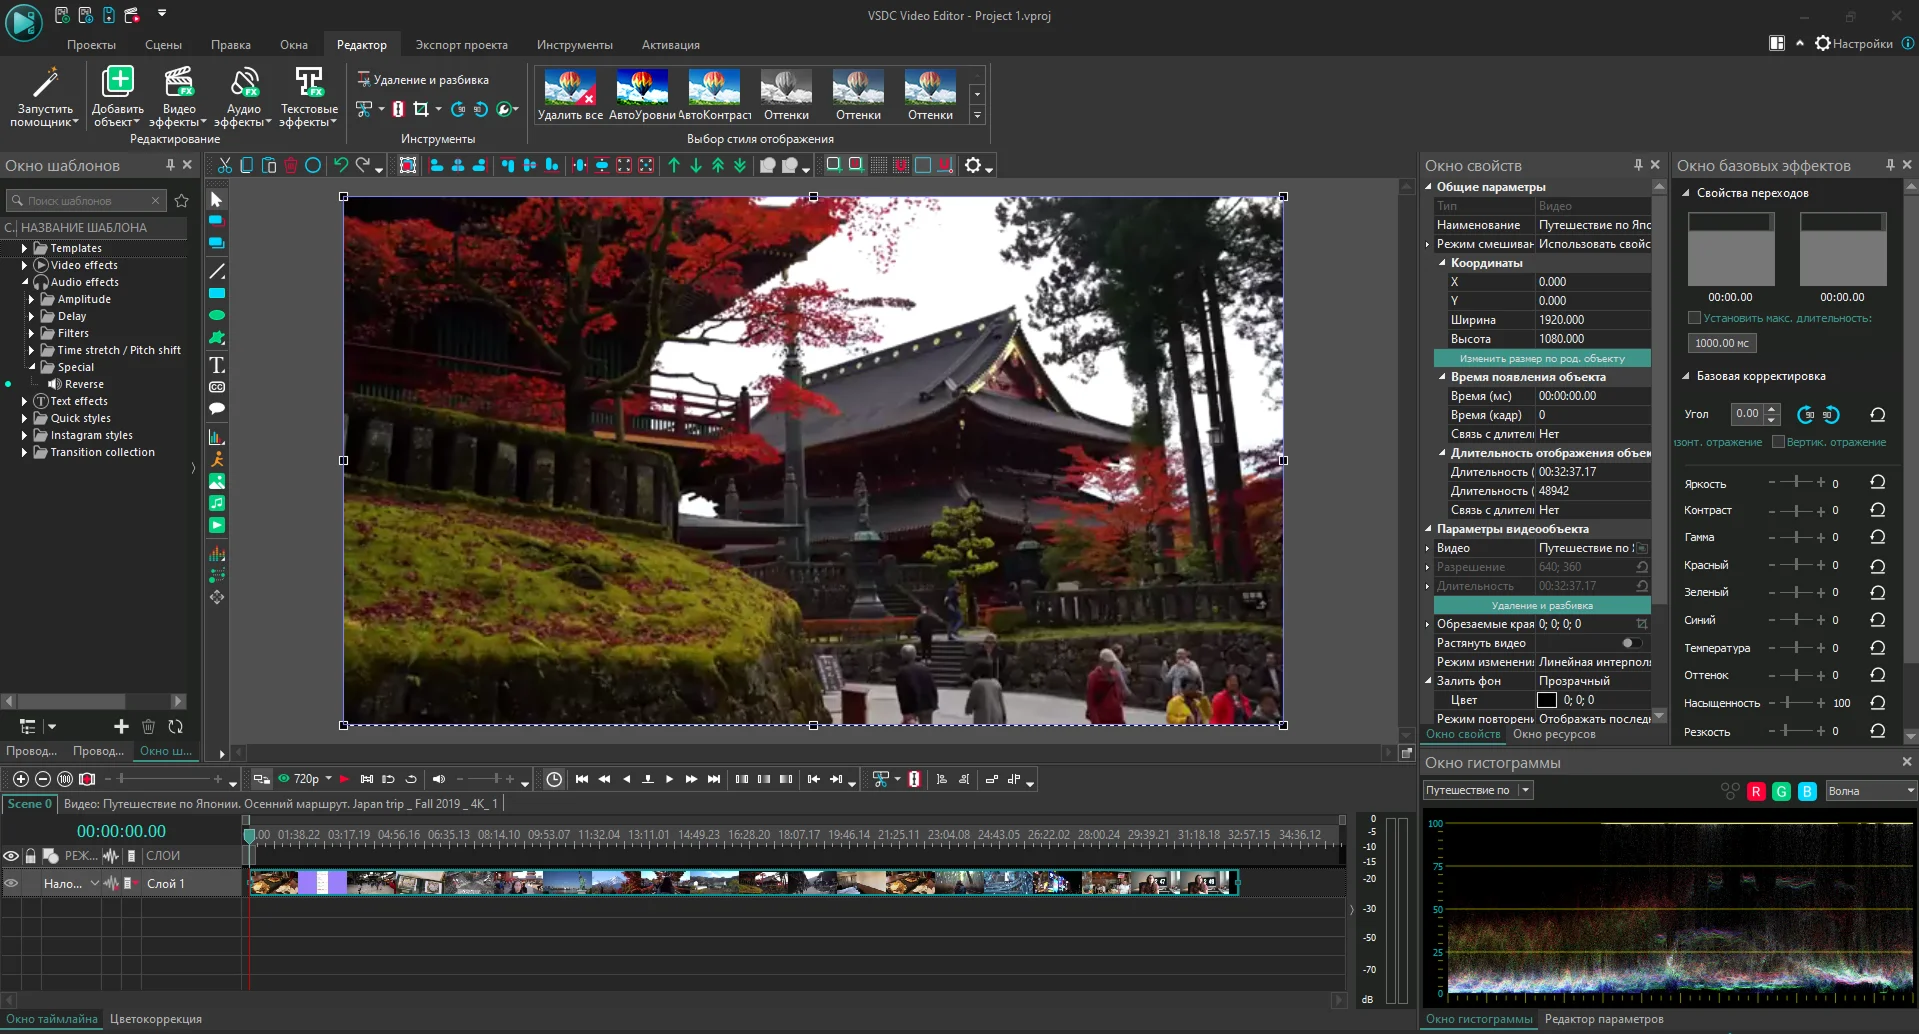Screen dimensions: 1919x1034
Task: Open Видео эффекты in the ribbon
Action: pyautogui.click(x=179, y=97)
